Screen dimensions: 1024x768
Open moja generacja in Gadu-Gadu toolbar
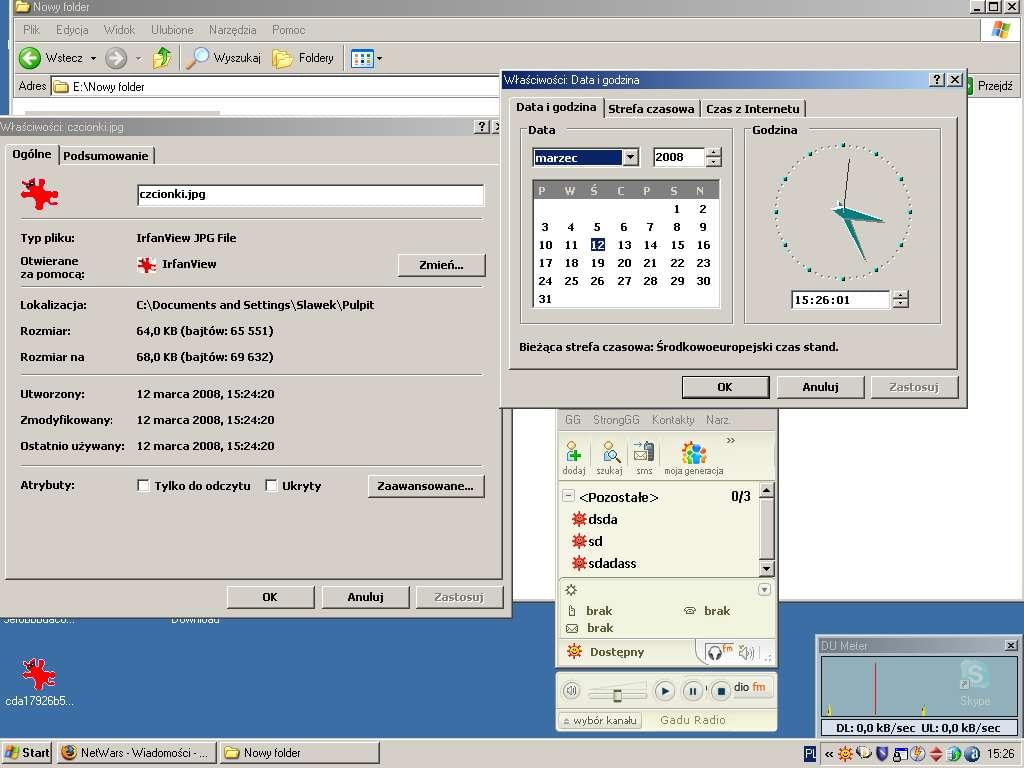pyautogui.click(x=694, y=458)
